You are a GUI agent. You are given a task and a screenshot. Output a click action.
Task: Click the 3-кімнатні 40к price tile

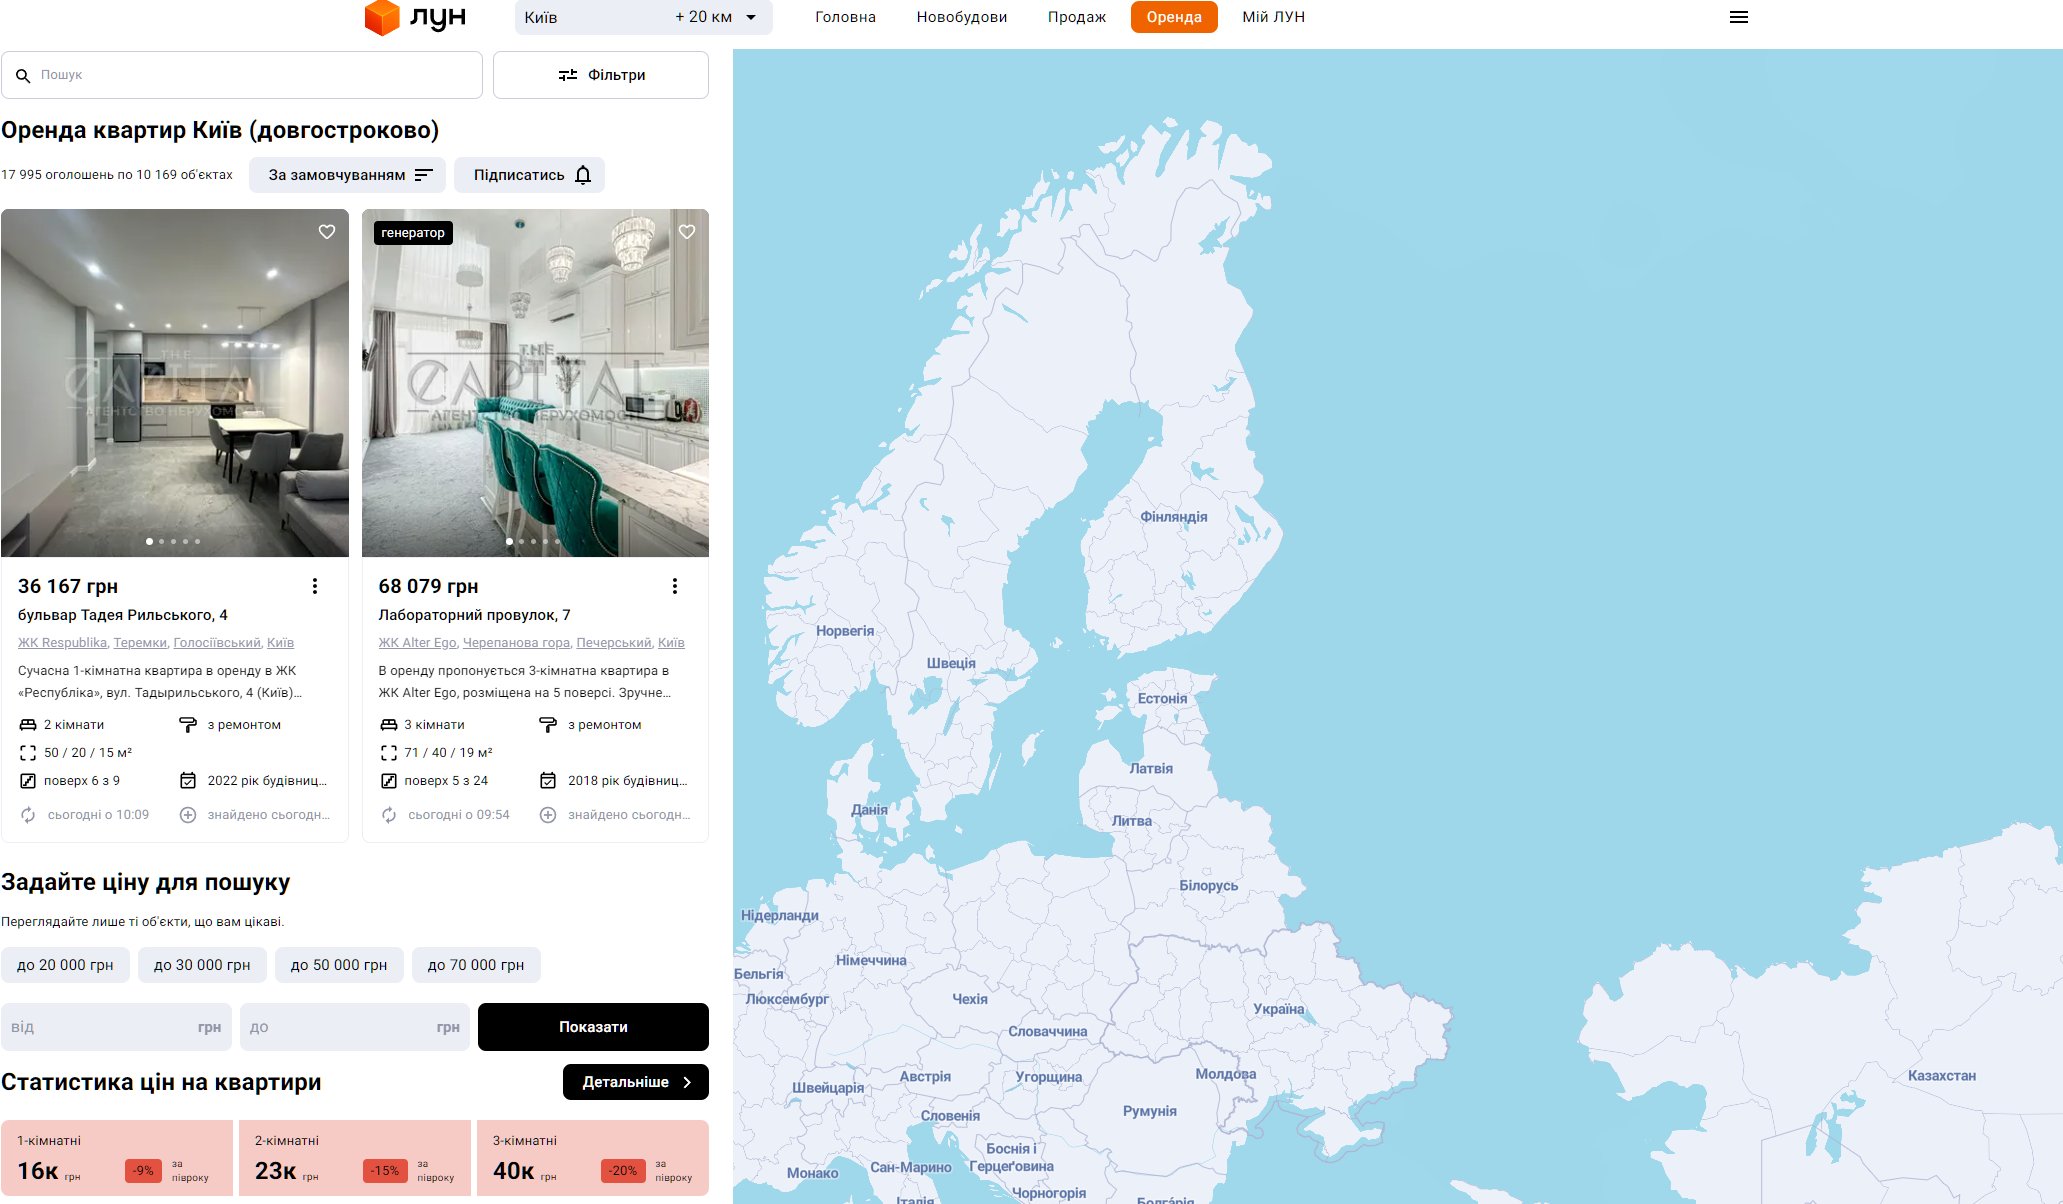[x=592, y=1158]
